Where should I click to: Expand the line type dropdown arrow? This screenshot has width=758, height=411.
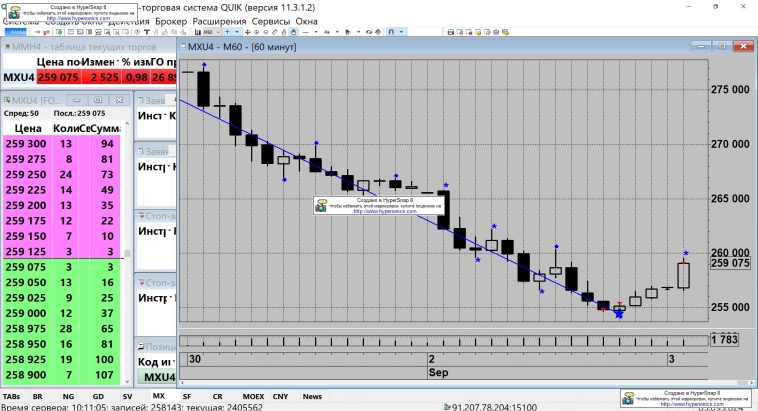[x=316, y=32]
